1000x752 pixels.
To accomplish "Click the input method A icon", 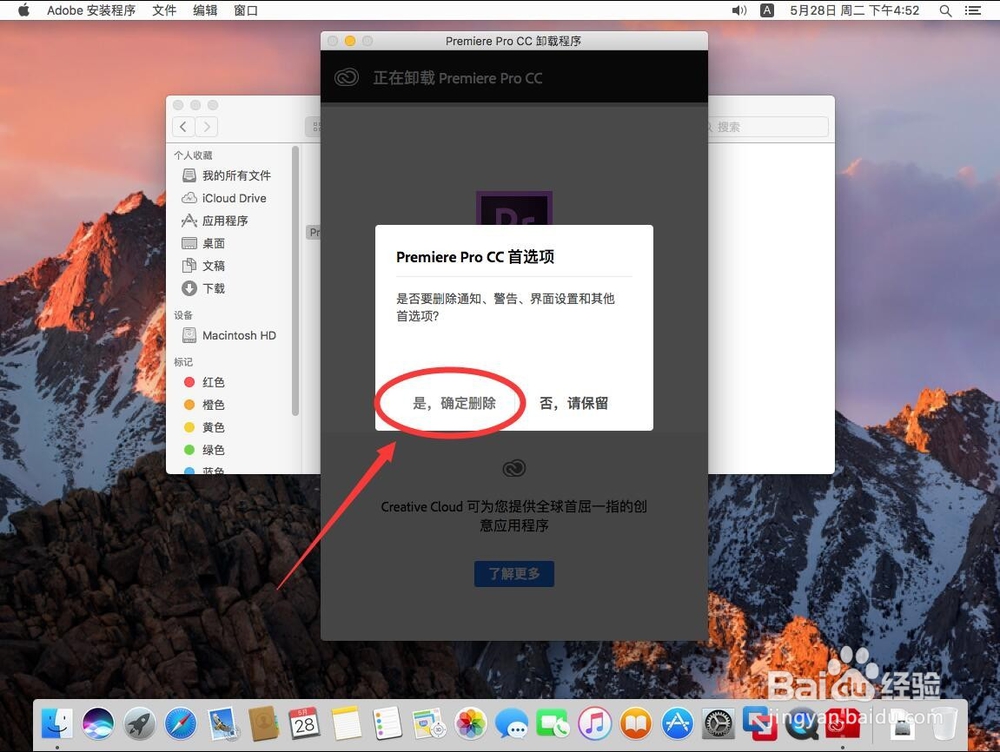I will [767, 10].
